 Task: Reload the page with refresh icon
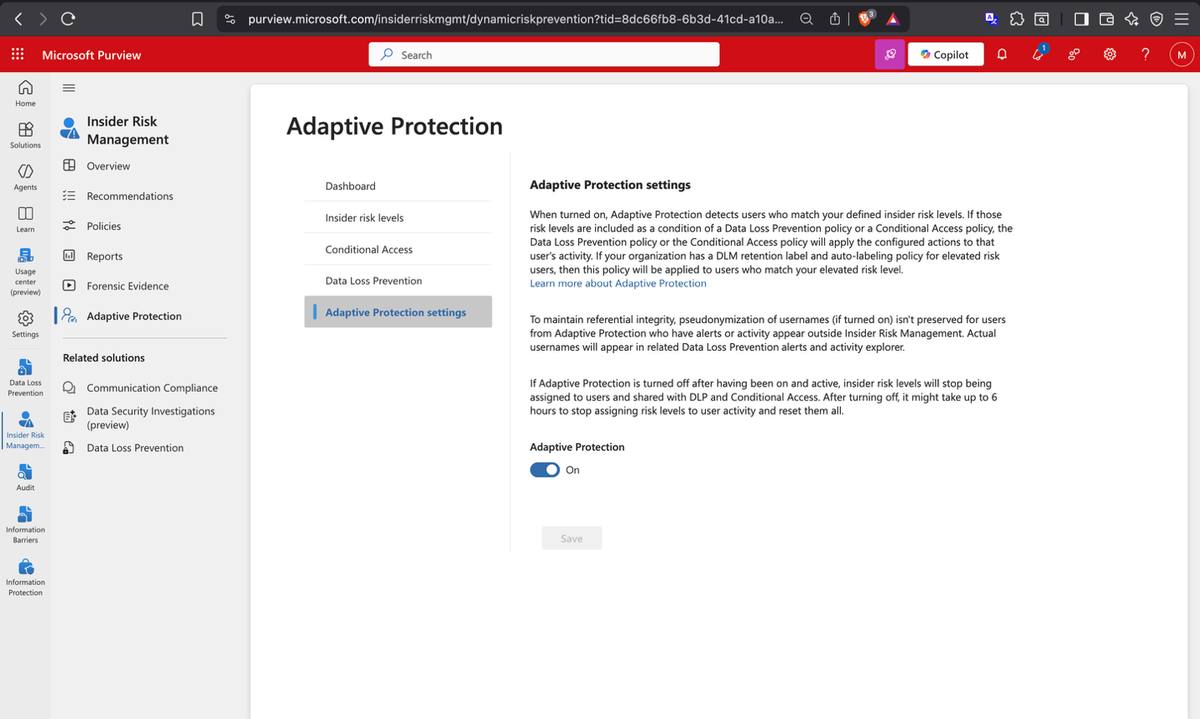coord(67,18)
